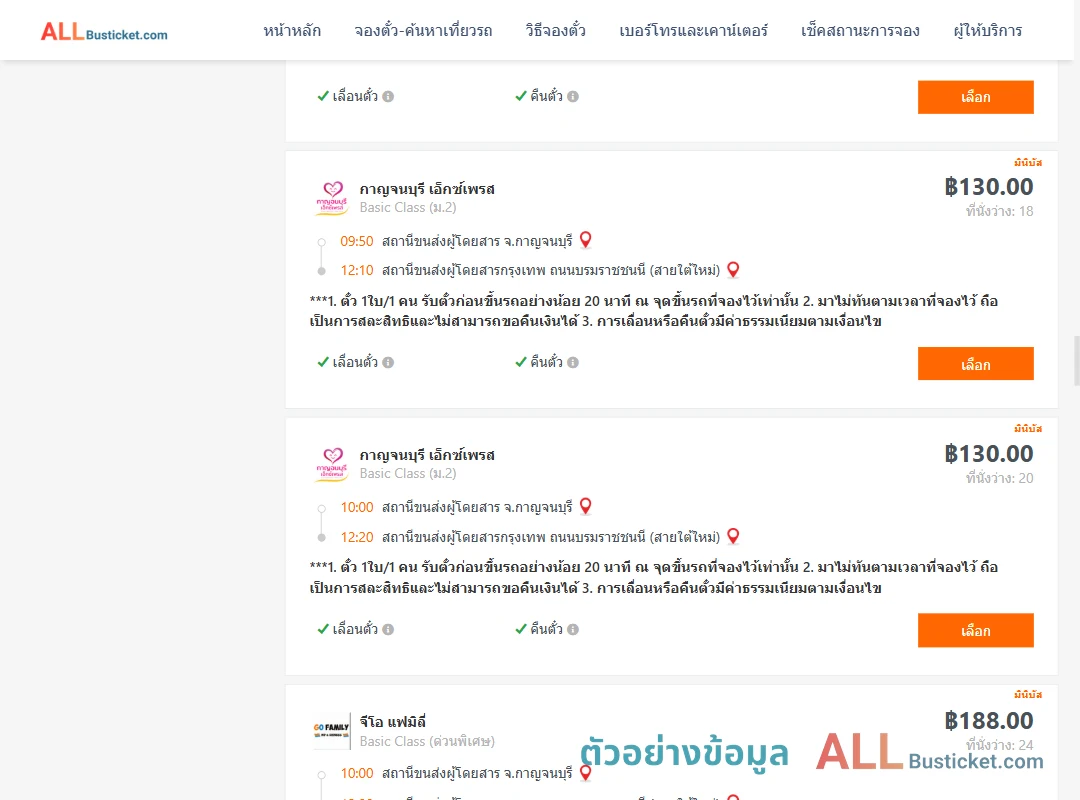Info icon beside คืนตั๋ว in 10:00–12:20 trip

(x=573, y=629)
